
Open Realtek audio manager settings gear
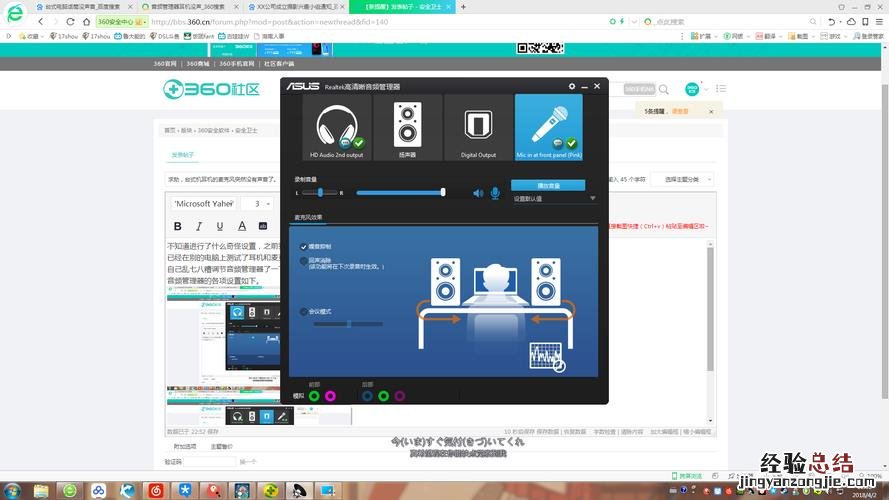[572, 87]
